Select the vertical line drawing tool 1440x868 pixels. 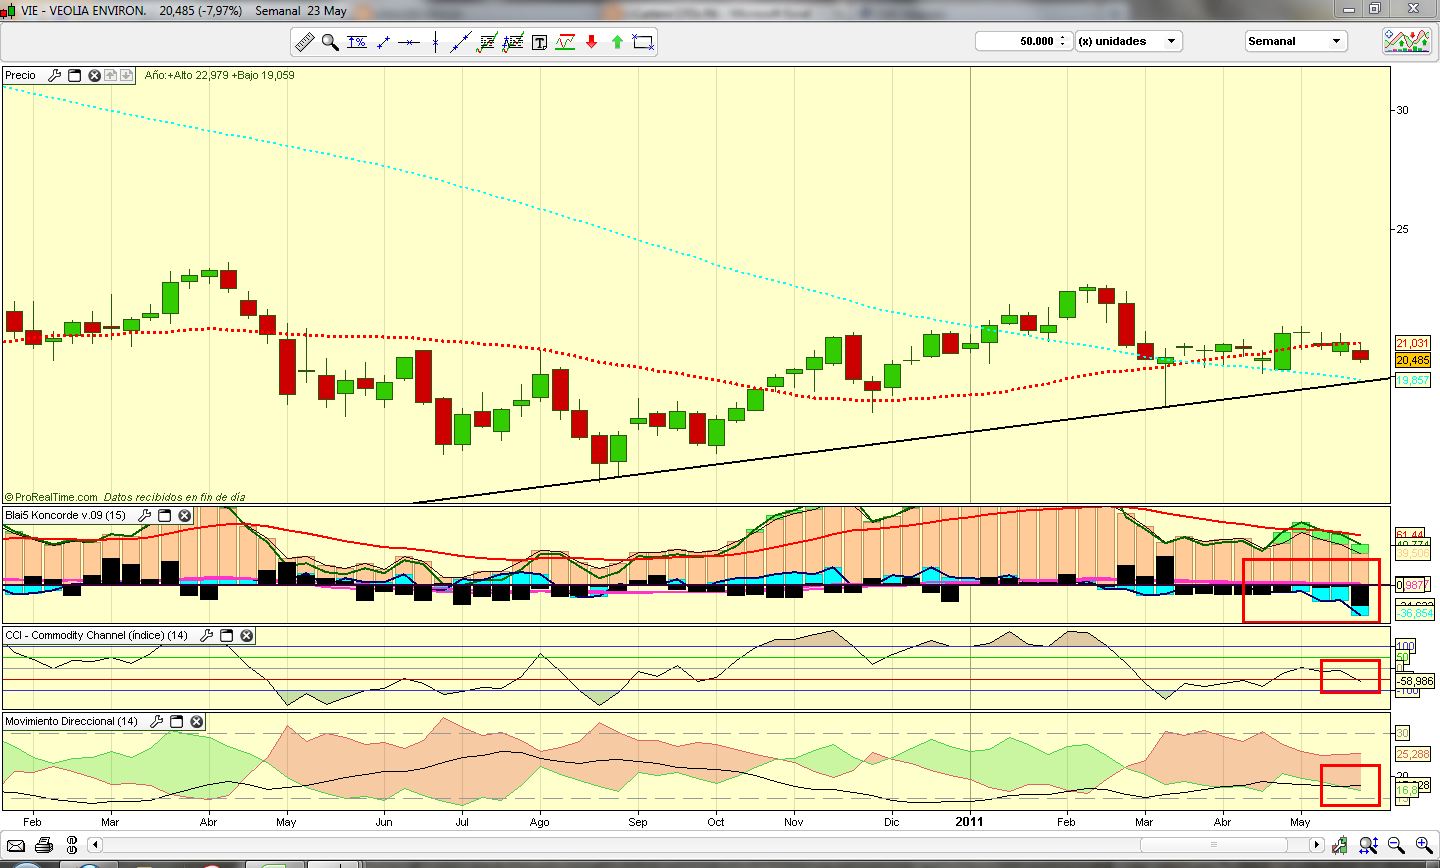pyautogui.click(x=435, y=42)
